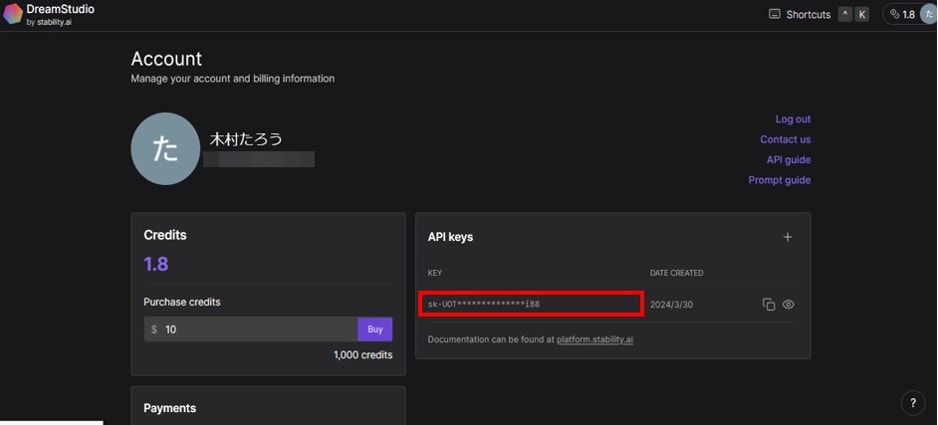Click the DreamStudio brand name text
This screenshot has height=425, width=938.
tap(60, 10)
